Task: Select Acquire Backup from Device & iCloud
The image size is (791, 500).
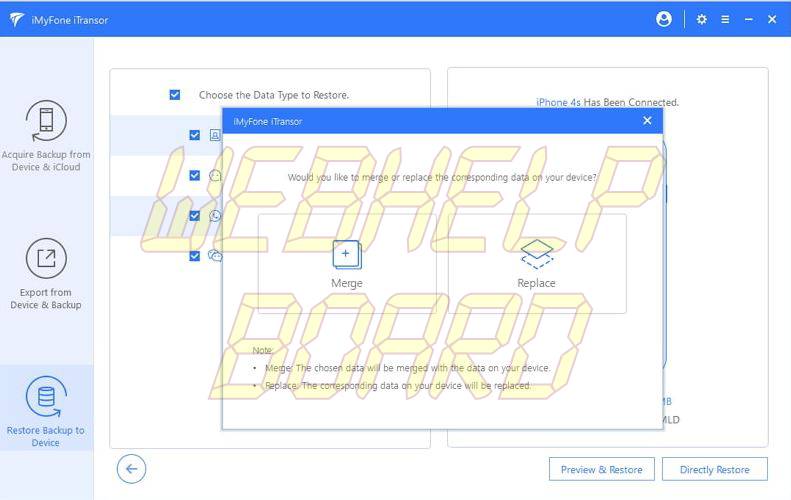Action: coord(46,136)
